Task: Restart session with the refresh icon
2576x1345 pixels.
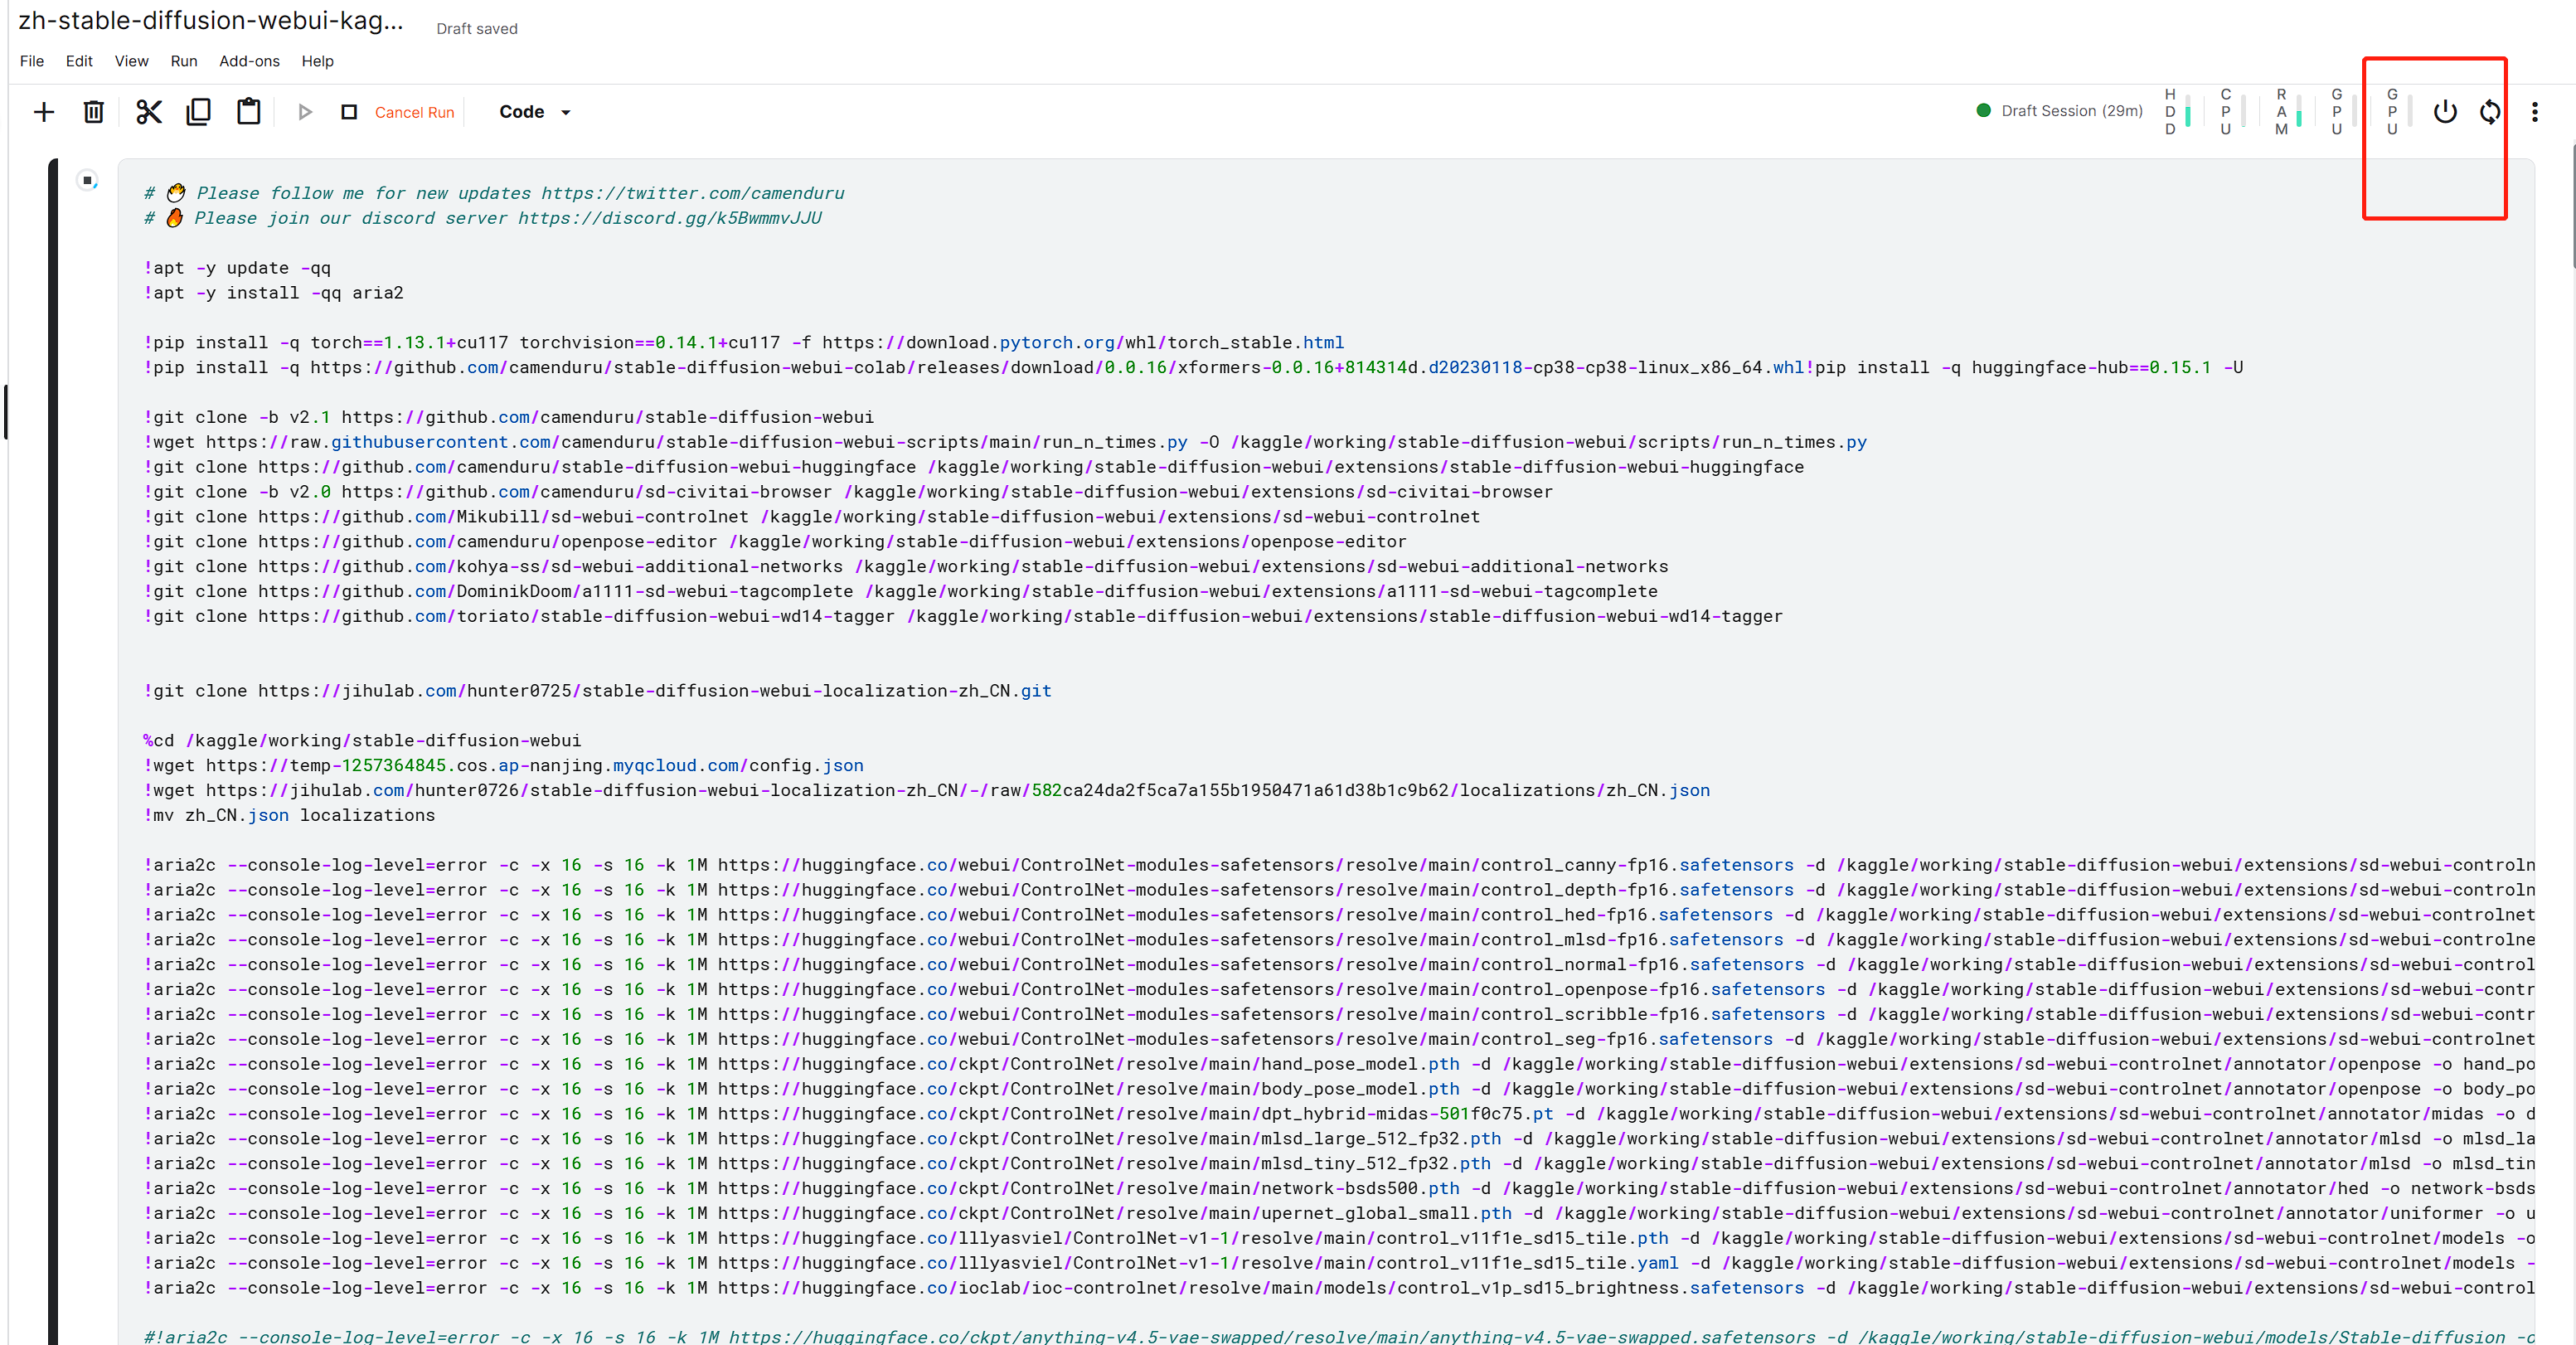Action: [2489, 112]
